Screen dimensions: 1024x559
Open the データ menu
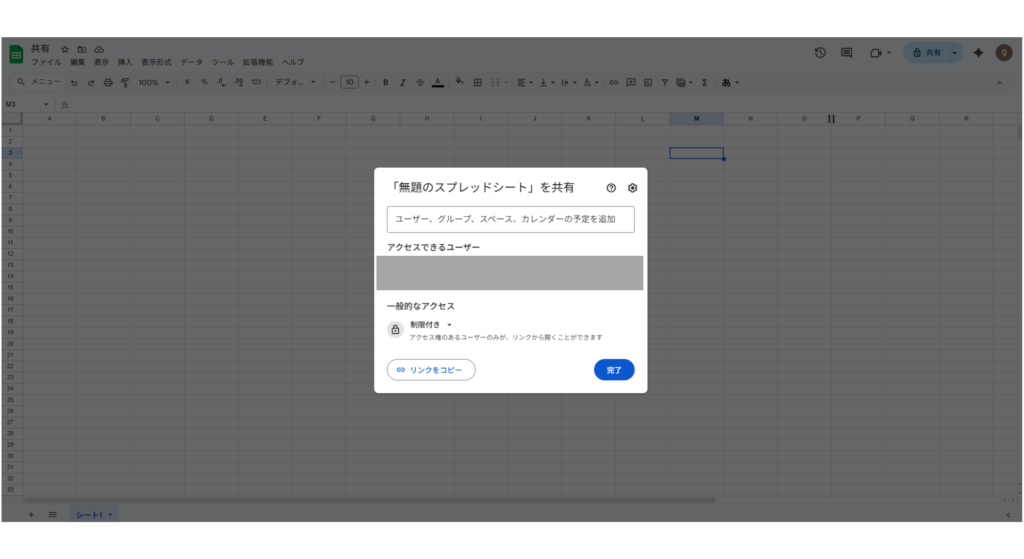(x=191, y=63)
